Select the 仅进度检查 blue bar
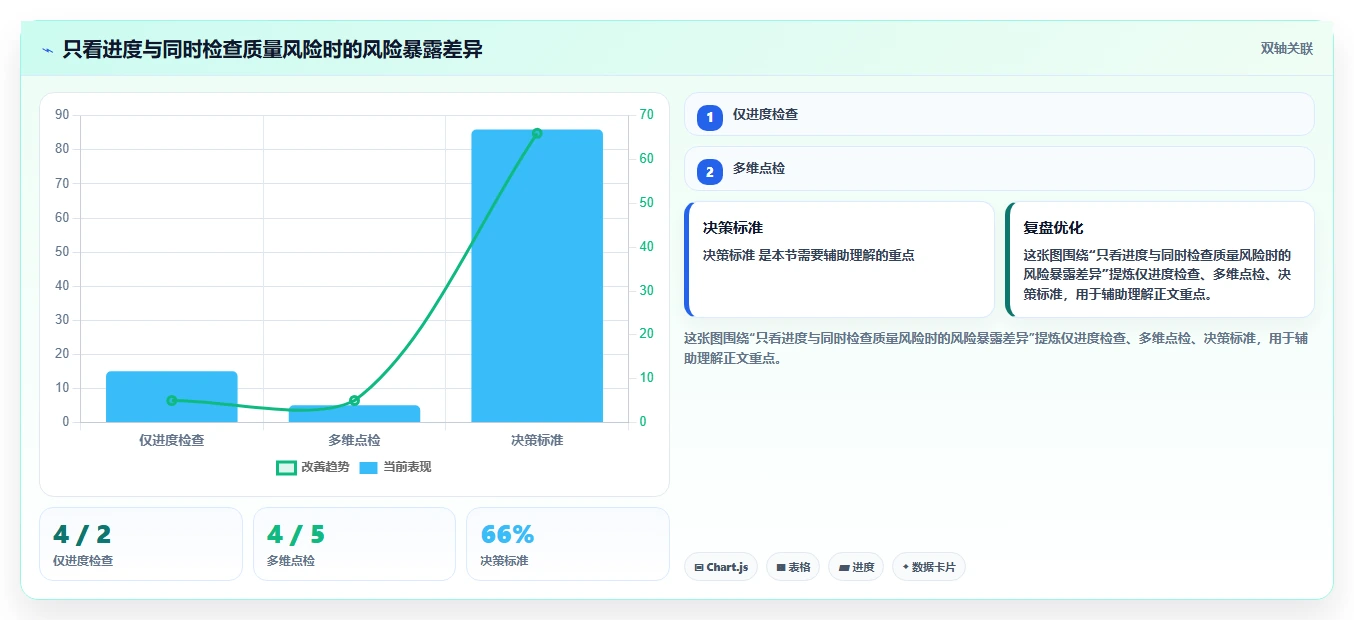 (x=172, y=396)
